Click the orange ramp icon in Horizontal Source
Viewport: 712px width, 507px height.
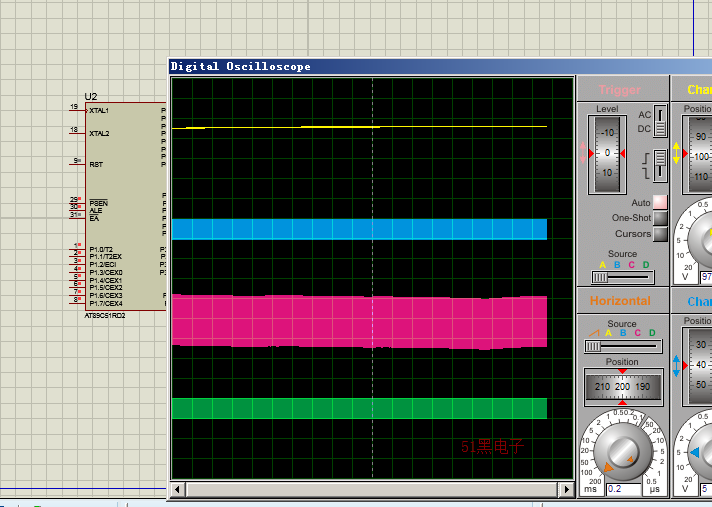594,333
